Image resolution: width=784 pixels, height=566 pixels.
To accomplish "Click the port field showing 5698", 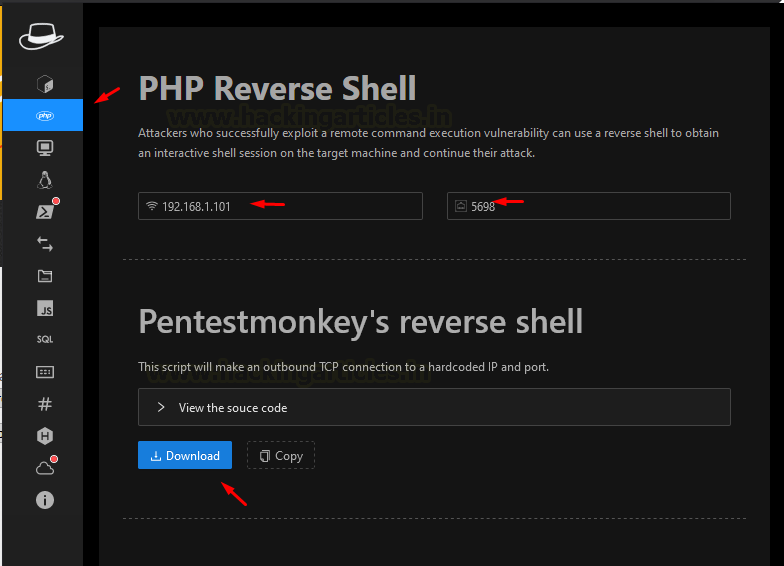I will (x=588, y=206).
